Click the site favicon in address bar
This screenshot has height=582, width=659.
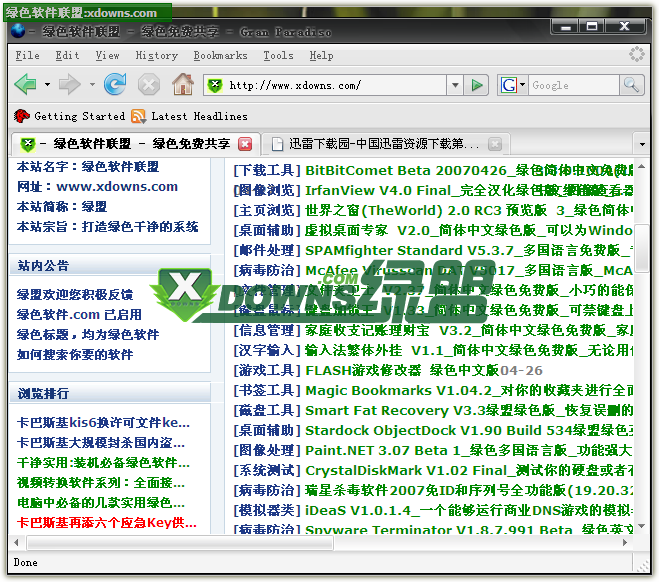215,85
